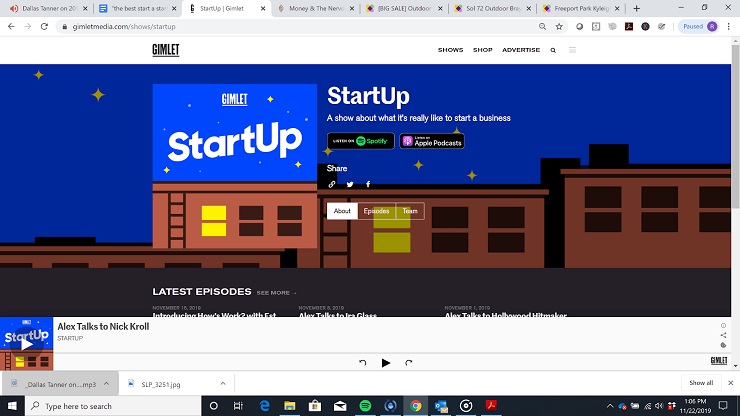Image resolution: width=740 pixels, height=416 pixels.
Task: Expand options for Dallas Tanner mp3 download
Action: (x=106, y=384)
